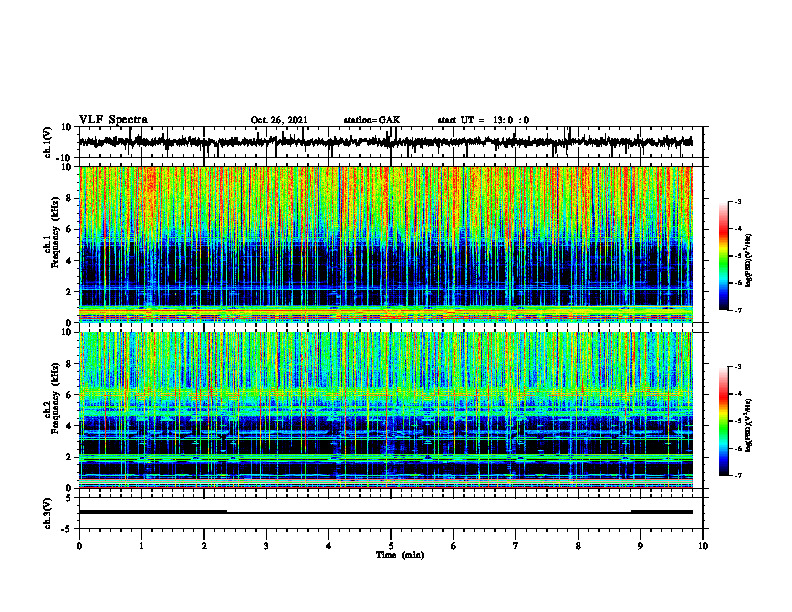Click the "station=GAK" header label
792x612 pixels.
point(372,120)
